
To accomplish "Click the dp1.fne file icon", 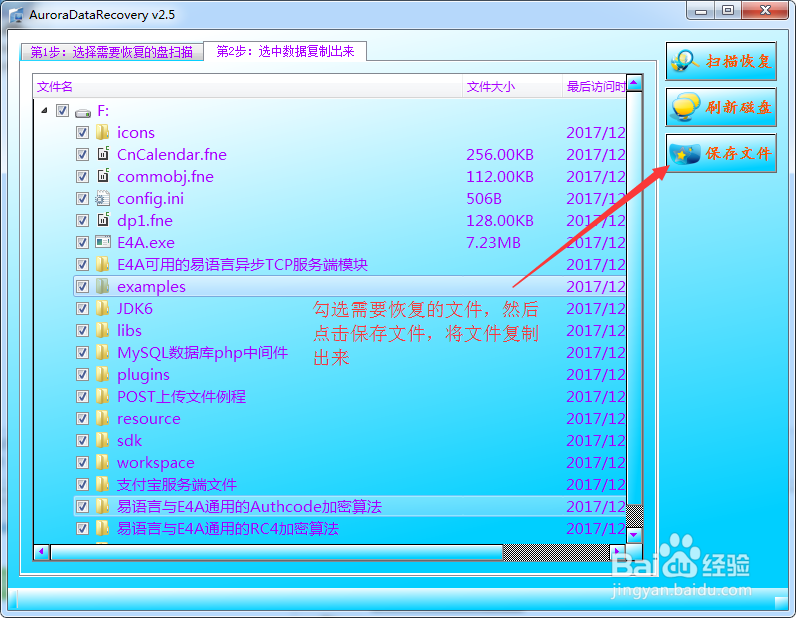I will point(103,219).
